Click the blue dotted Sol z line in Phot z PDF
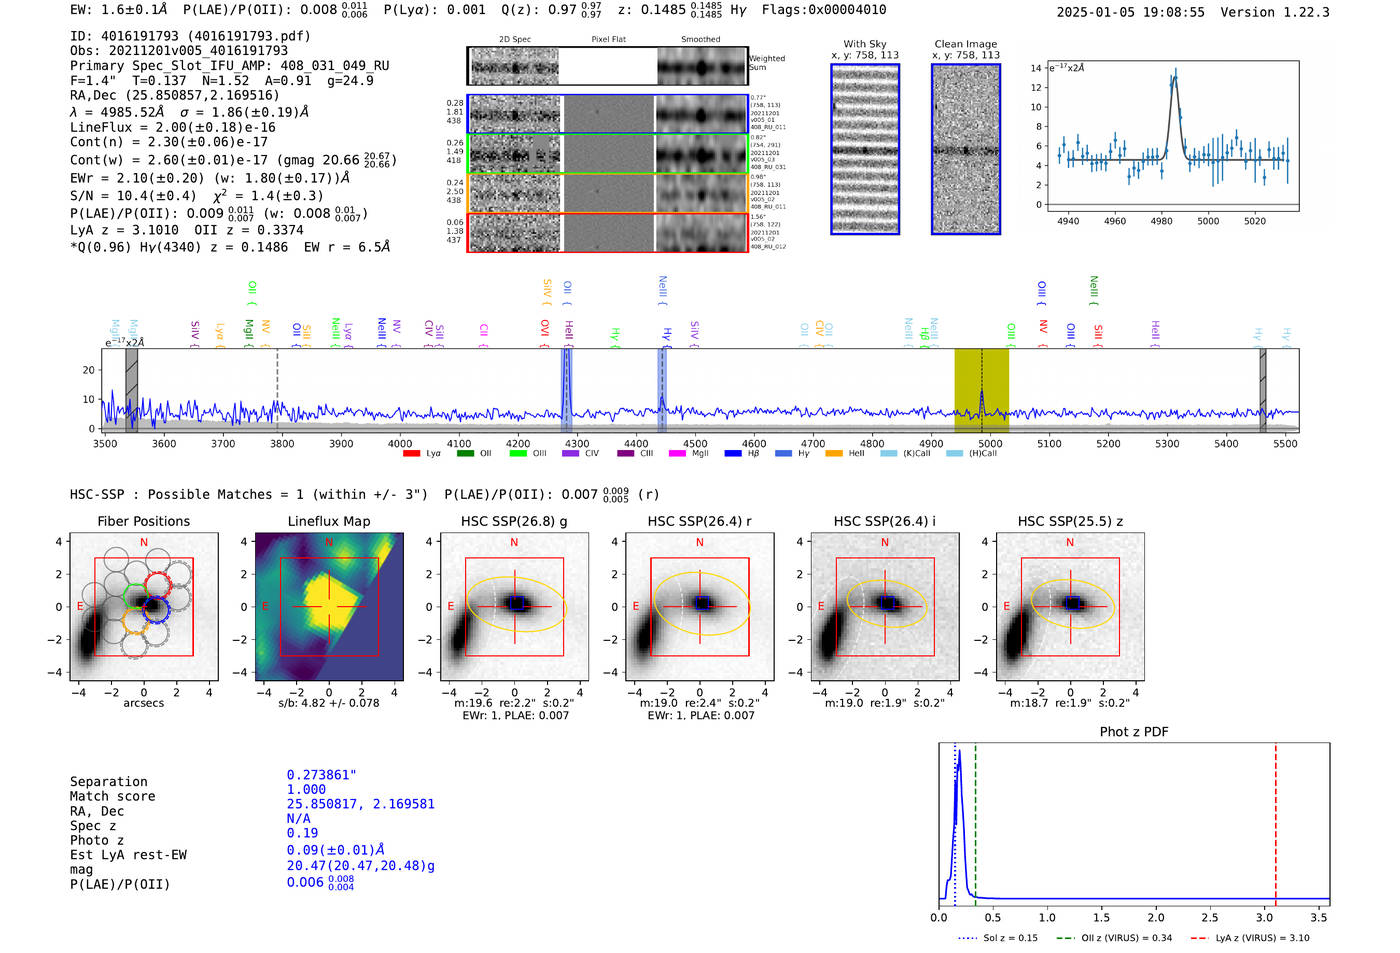Viewport: 1400px width, 953px height. click(x=955, y=824)
